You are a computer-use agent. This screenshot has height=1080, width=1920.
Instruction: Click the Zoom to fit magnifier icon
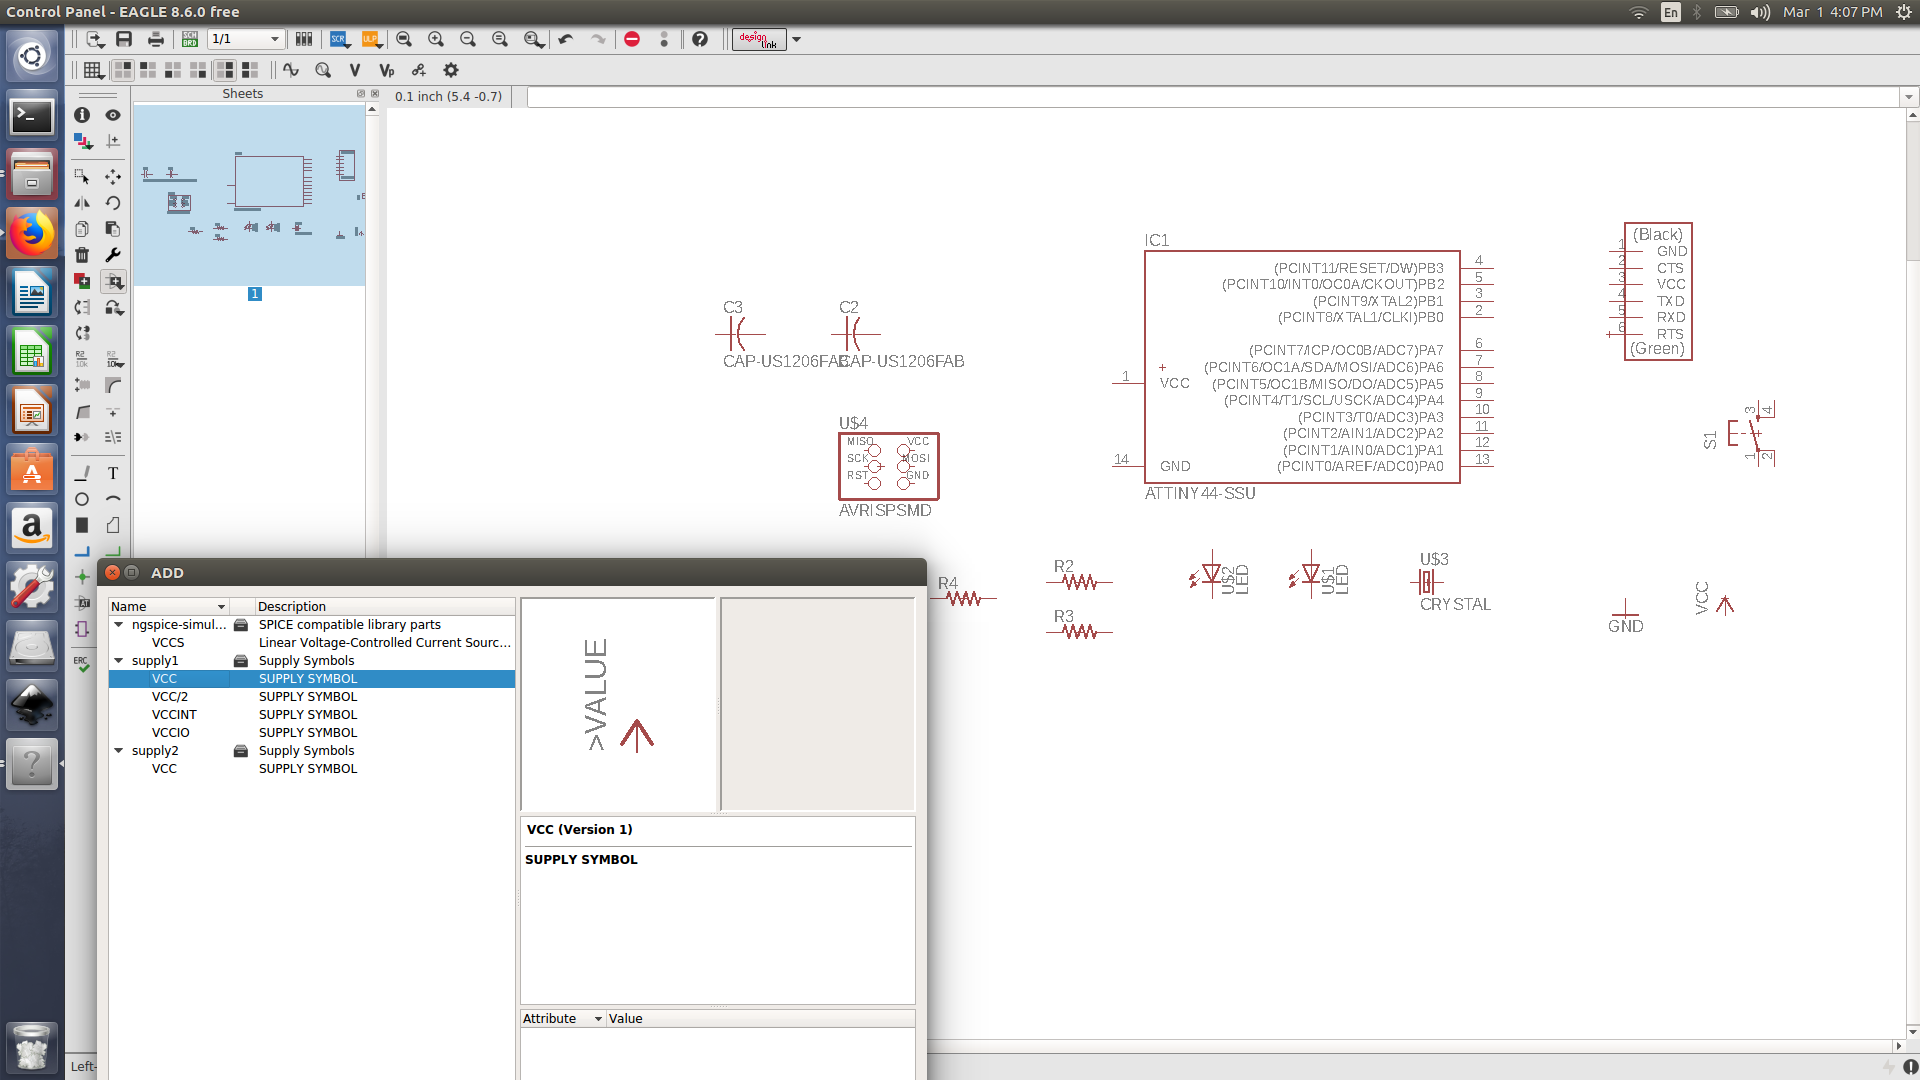click(404, 39)
